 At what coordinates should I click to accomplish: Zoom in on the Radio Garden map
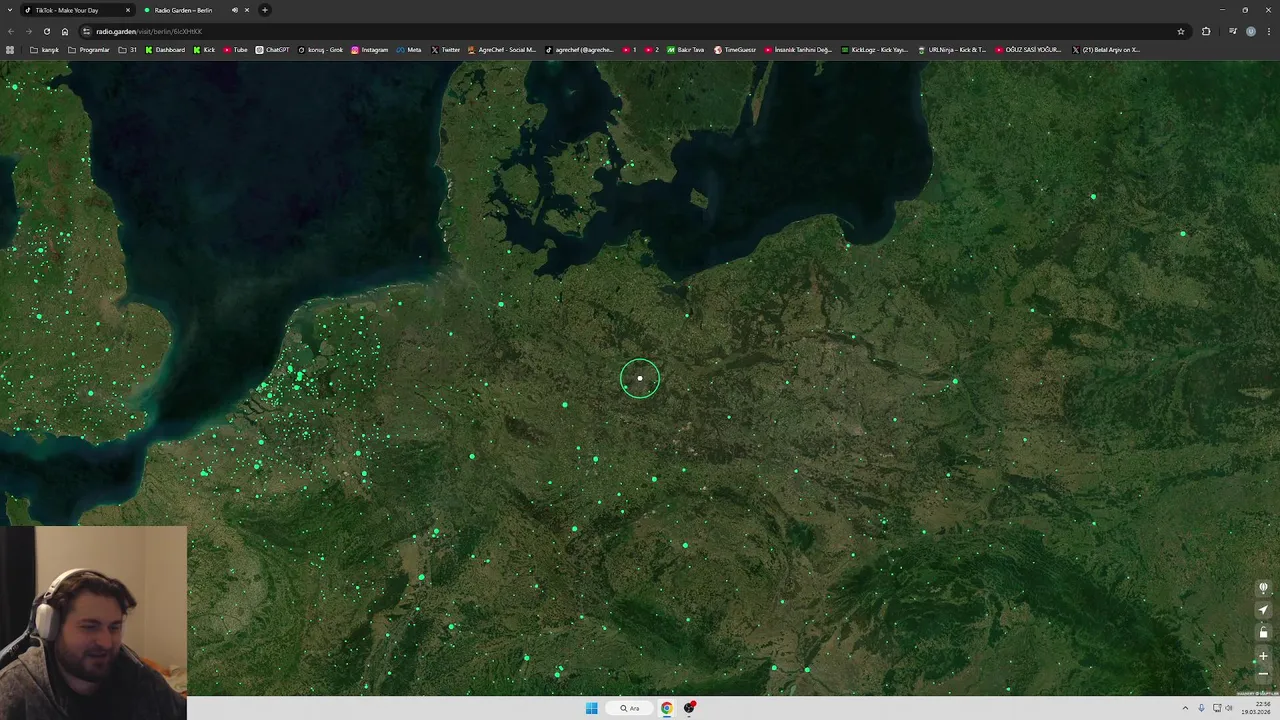pos(1263,657)
